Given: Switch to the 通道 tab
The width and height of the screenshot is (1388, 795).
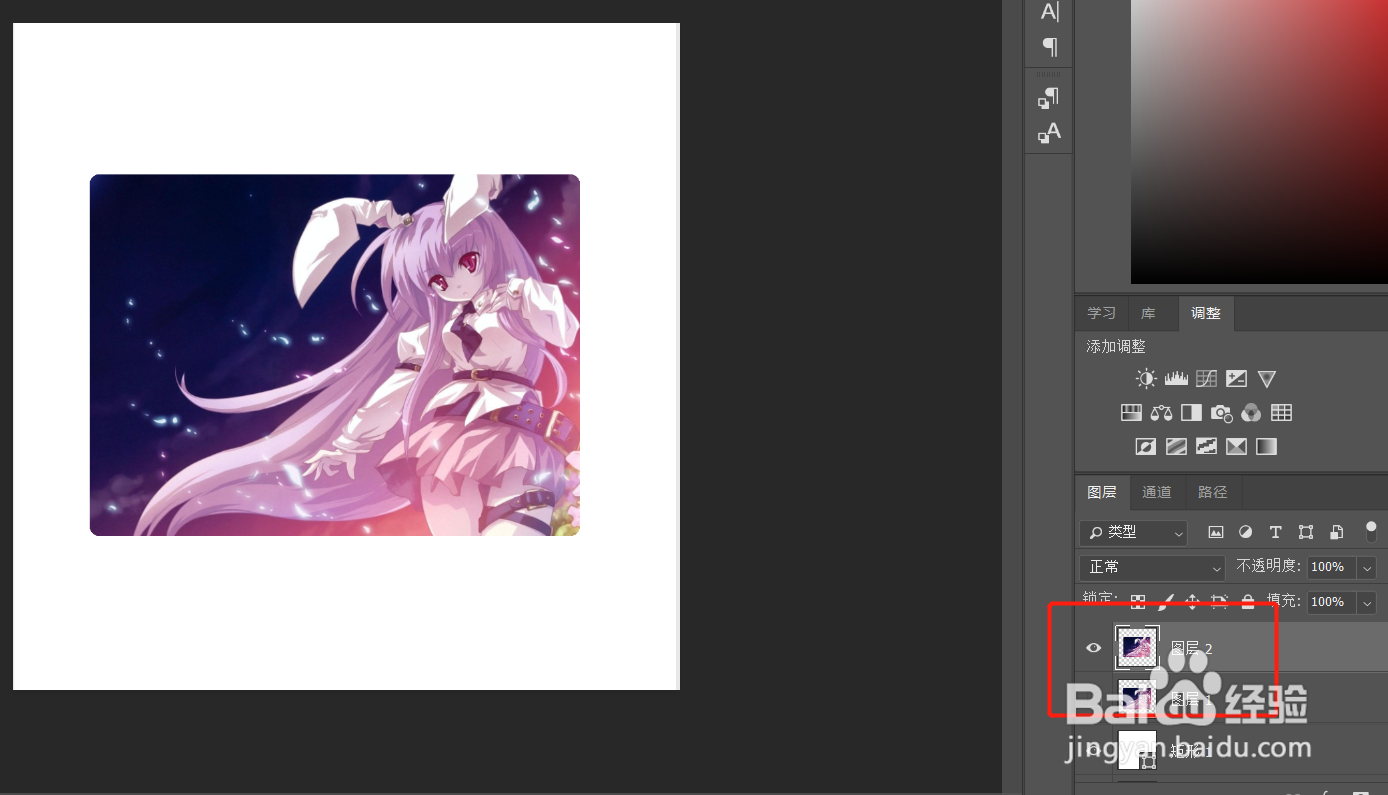Looking at the screenshot, I should 1157,492.
